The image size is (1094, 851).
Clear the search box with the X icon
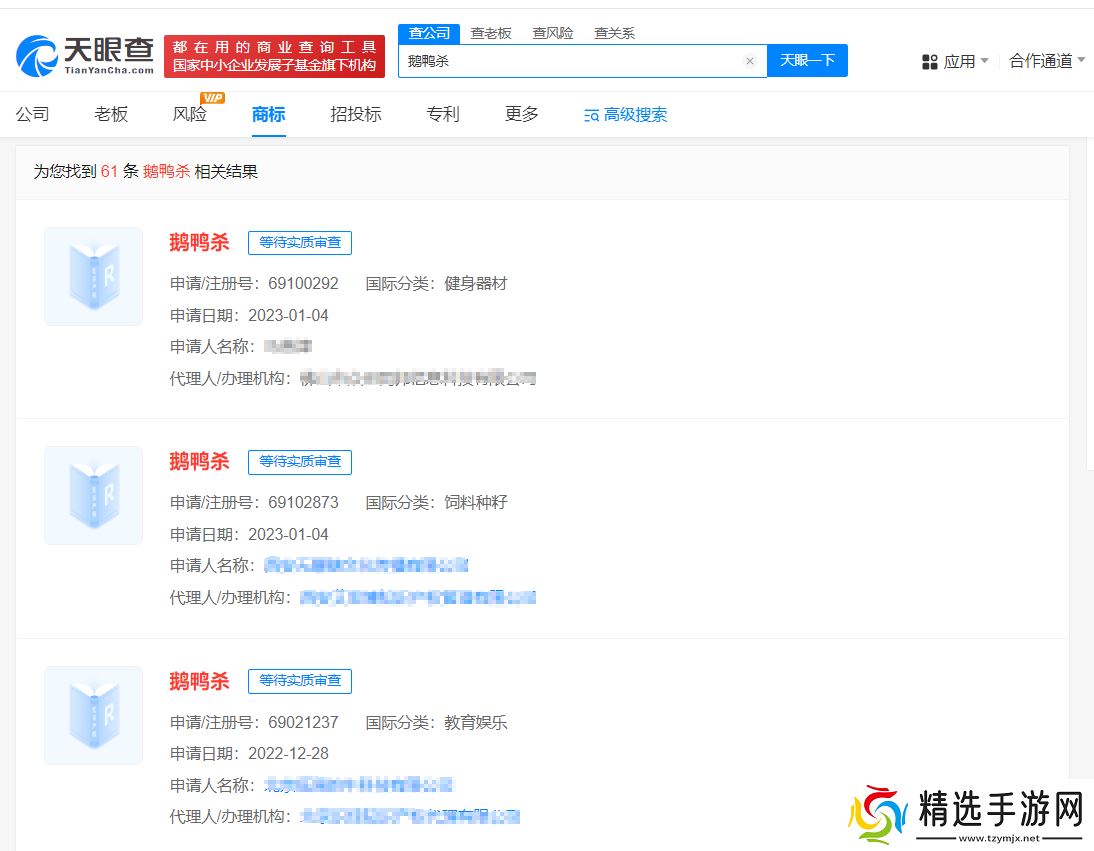point(750,61)
